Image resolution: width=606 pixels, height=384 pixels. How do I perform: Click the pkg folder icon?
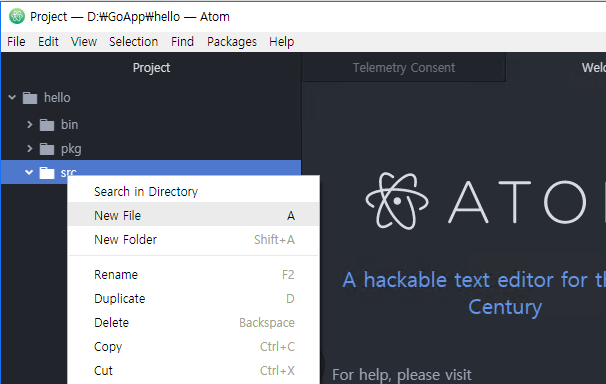[x=47, y=149]
